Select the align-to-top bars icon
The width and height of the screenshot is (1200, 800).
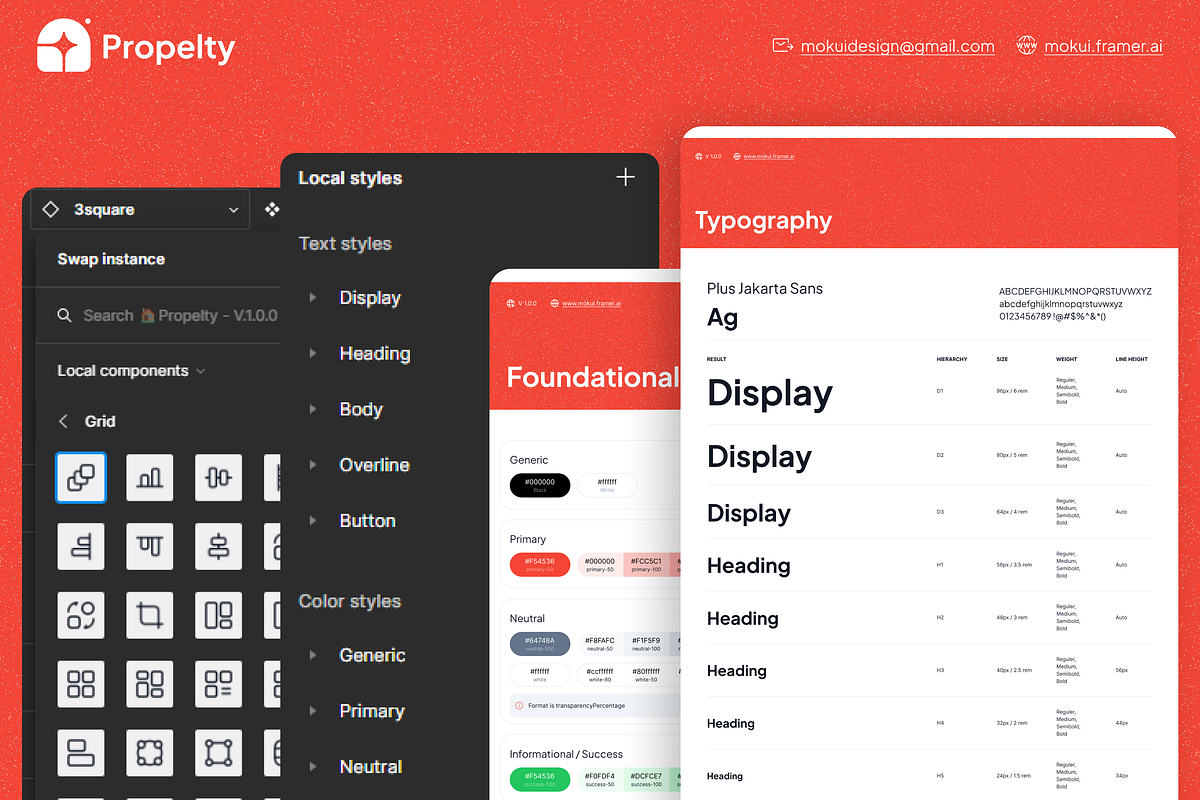point(150,546)
